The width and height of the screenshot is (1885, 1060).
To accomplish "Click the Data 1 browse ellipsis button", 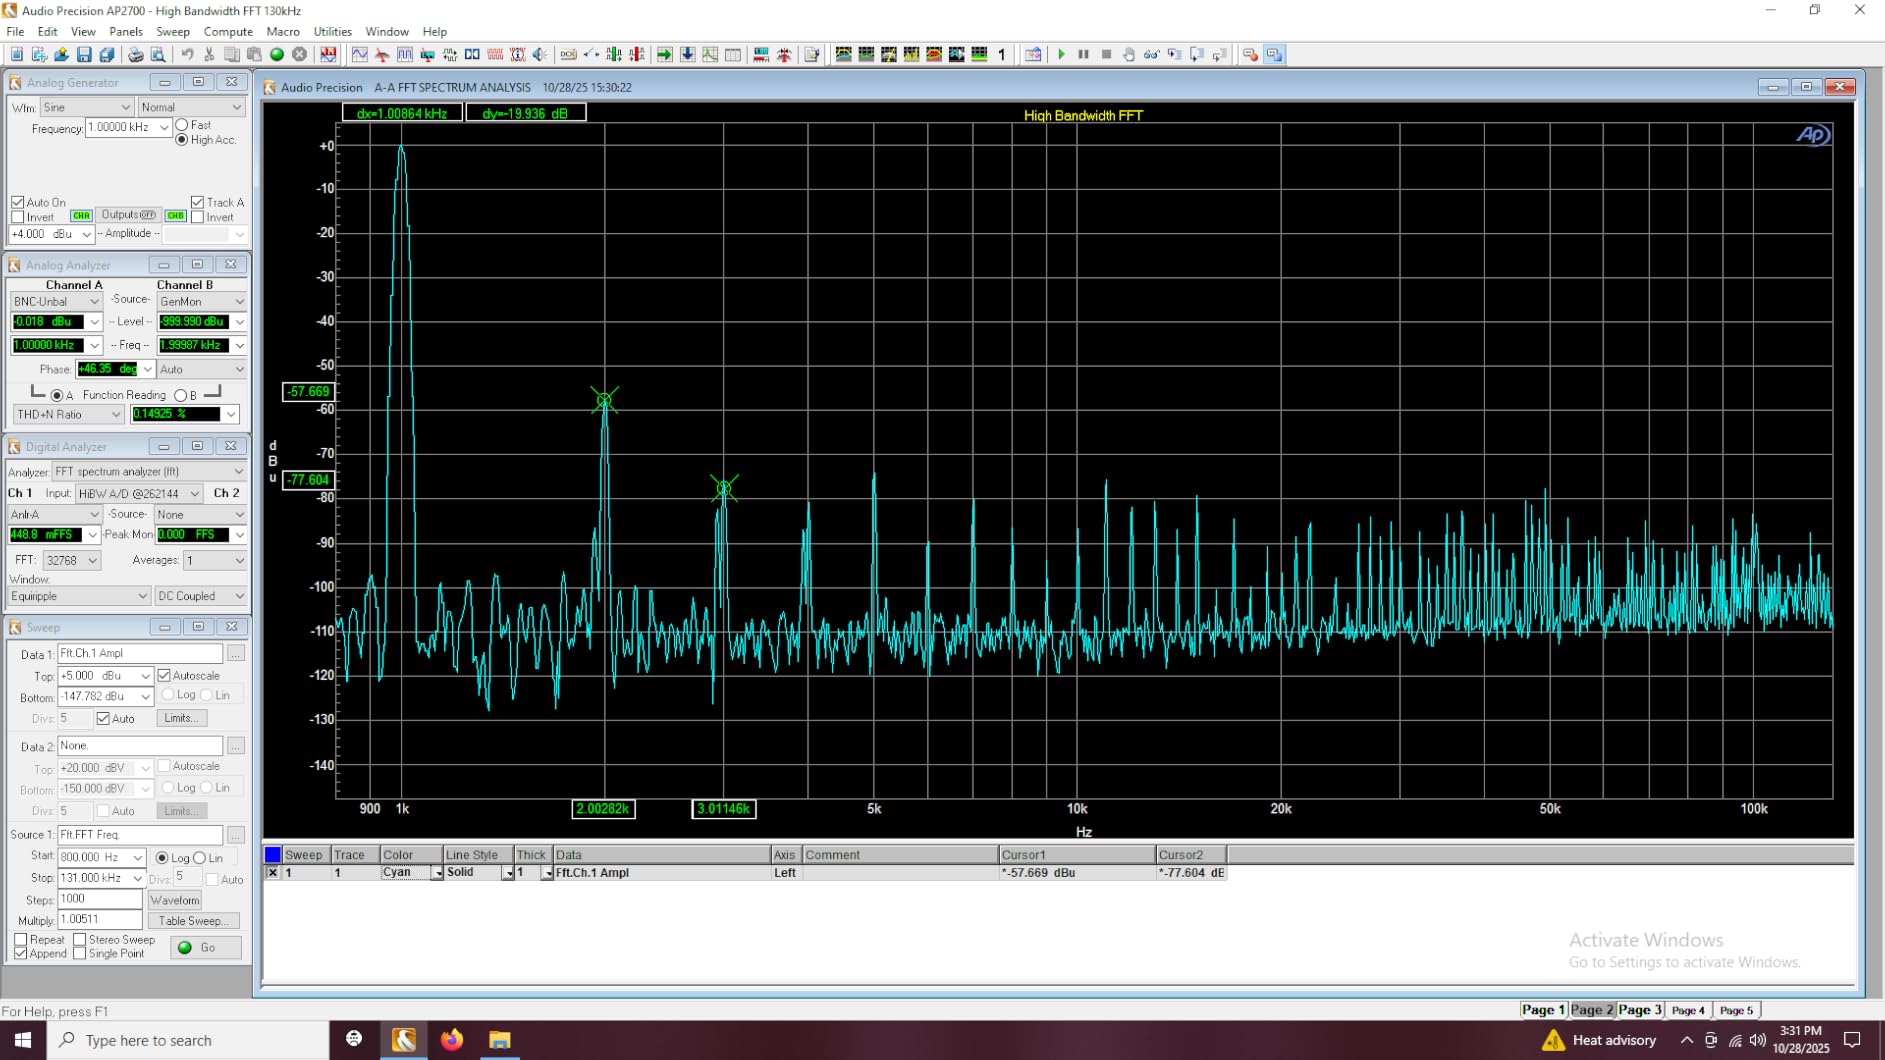I will pyautogui.click(x=236, y=654).
